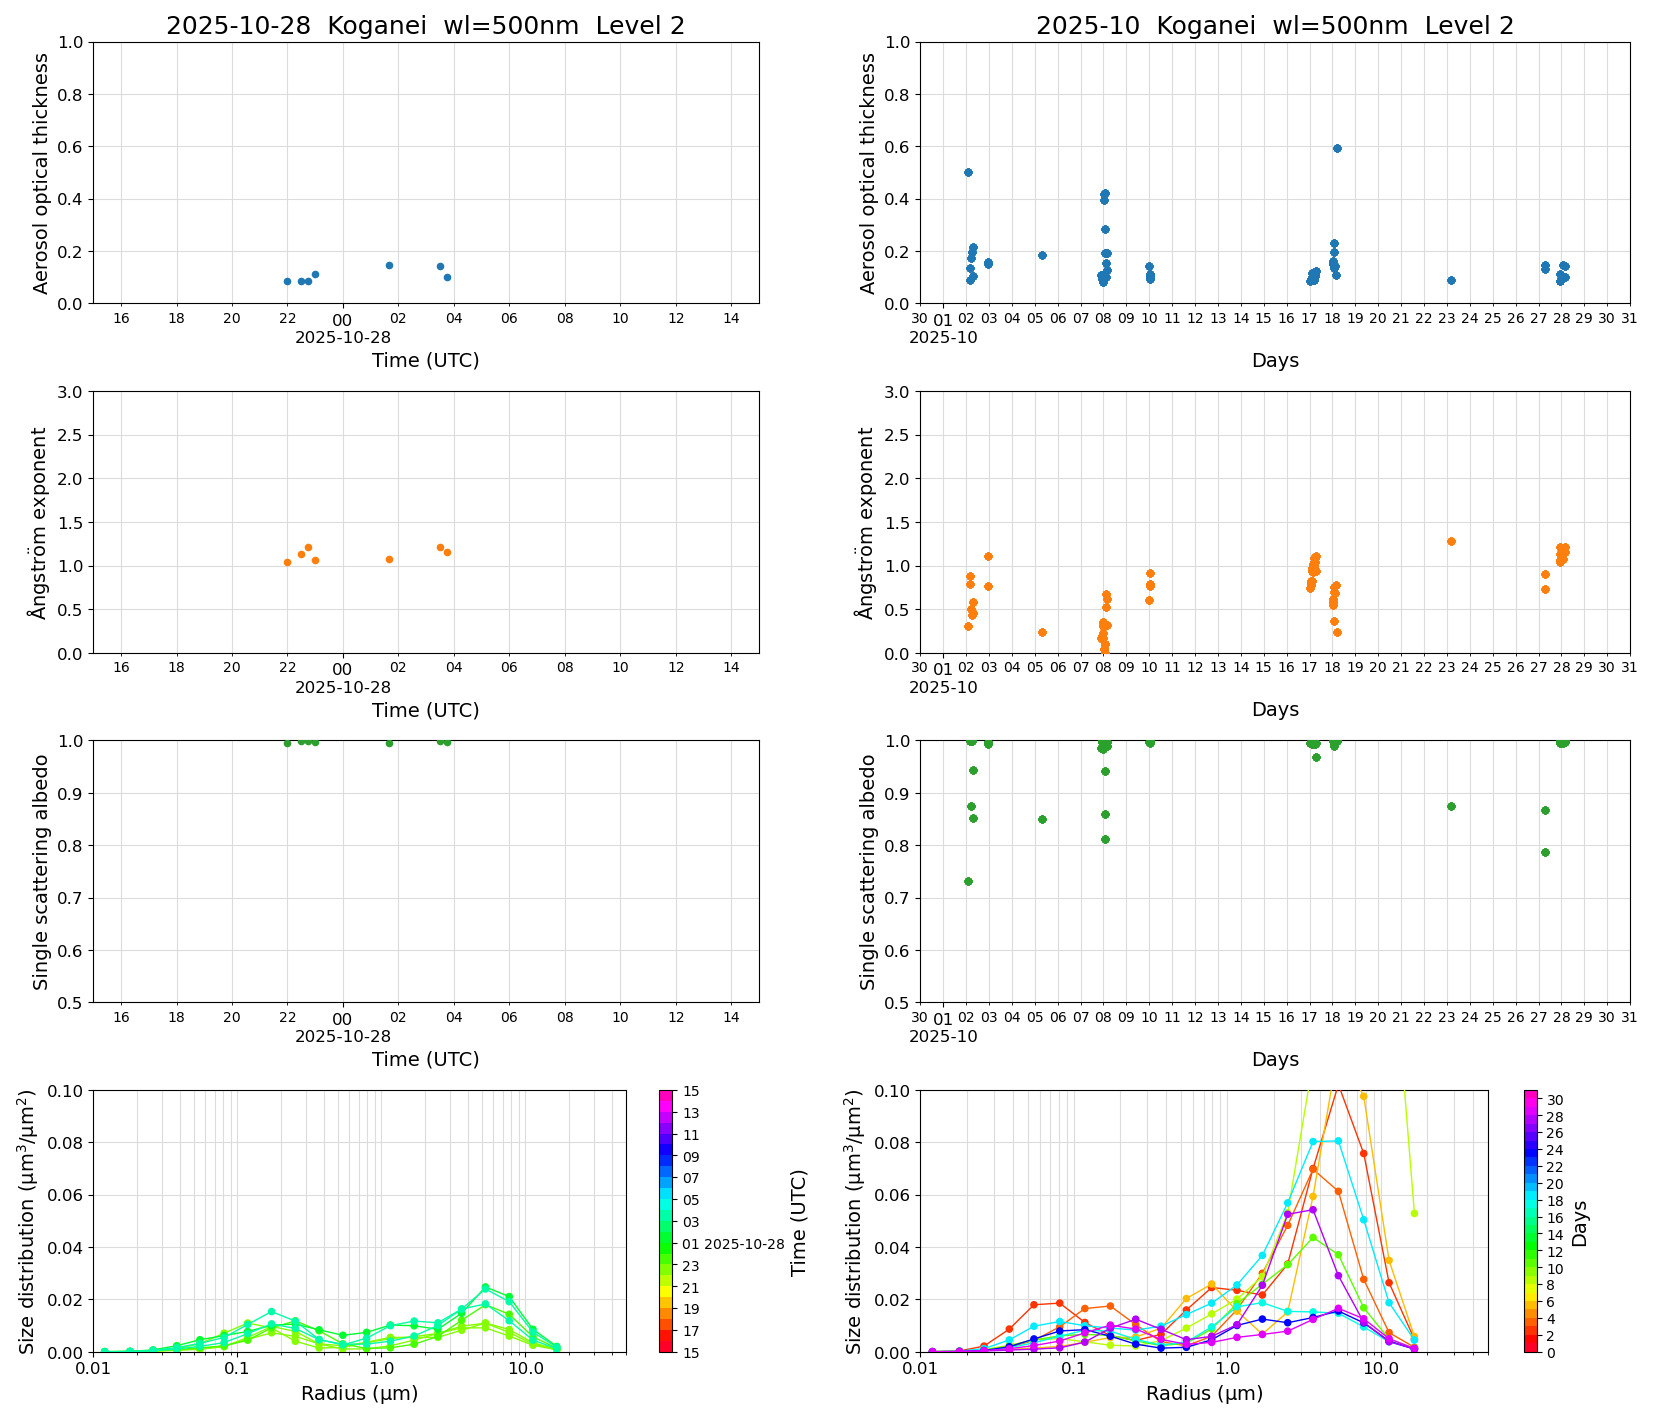Select the day 23 point in monthly albedo plot

[x=1451, y=806]
